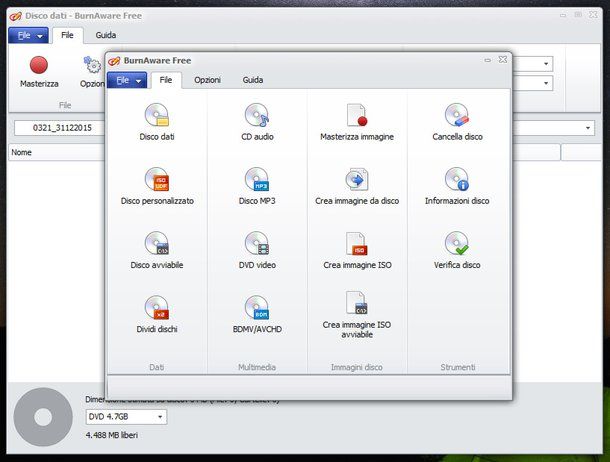Minimize the Disco dati window

(563, 16)
